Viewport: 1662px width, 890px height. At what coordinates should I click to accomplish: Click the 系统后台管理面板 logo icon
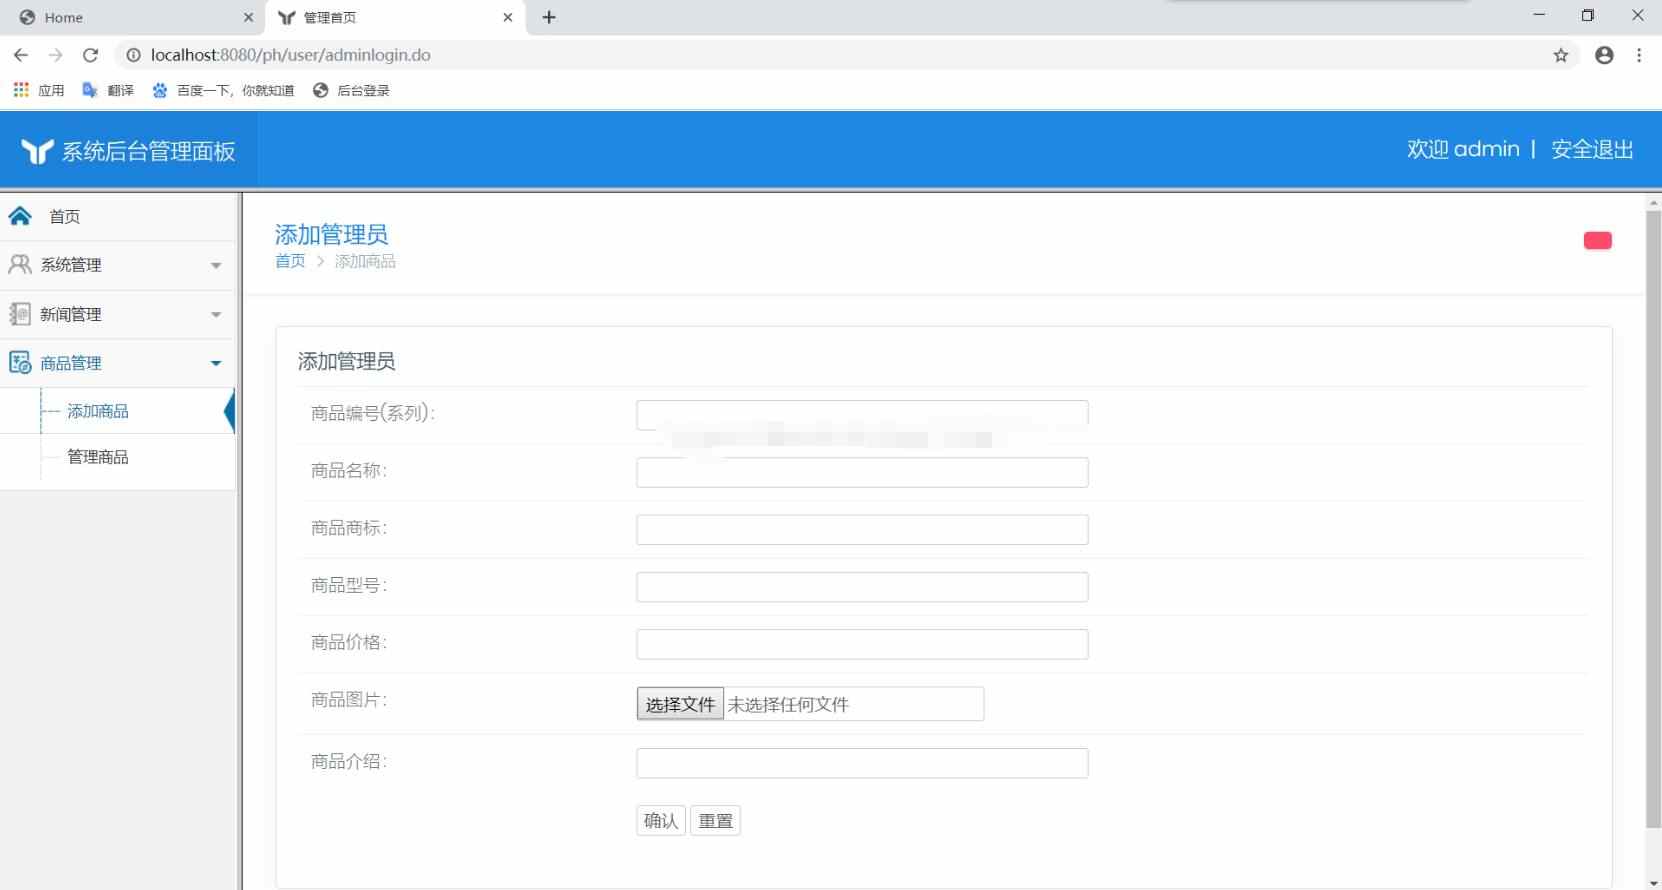point(37,151)
